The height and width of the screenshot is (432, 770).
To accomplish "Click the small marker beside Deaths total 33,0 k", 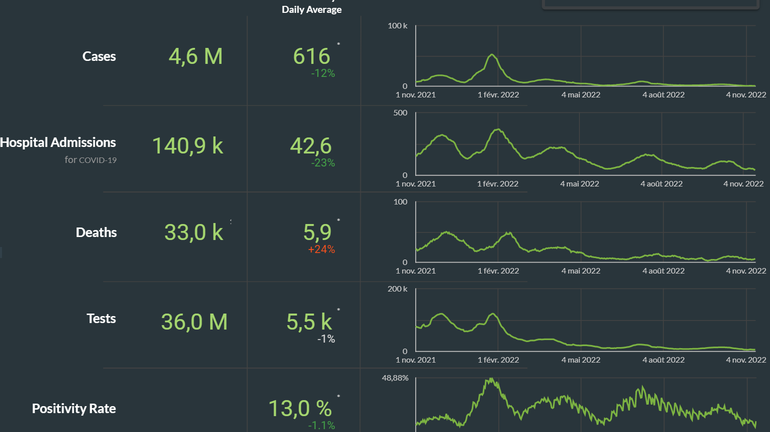I will pyautogui.click(x=231, y=220).
